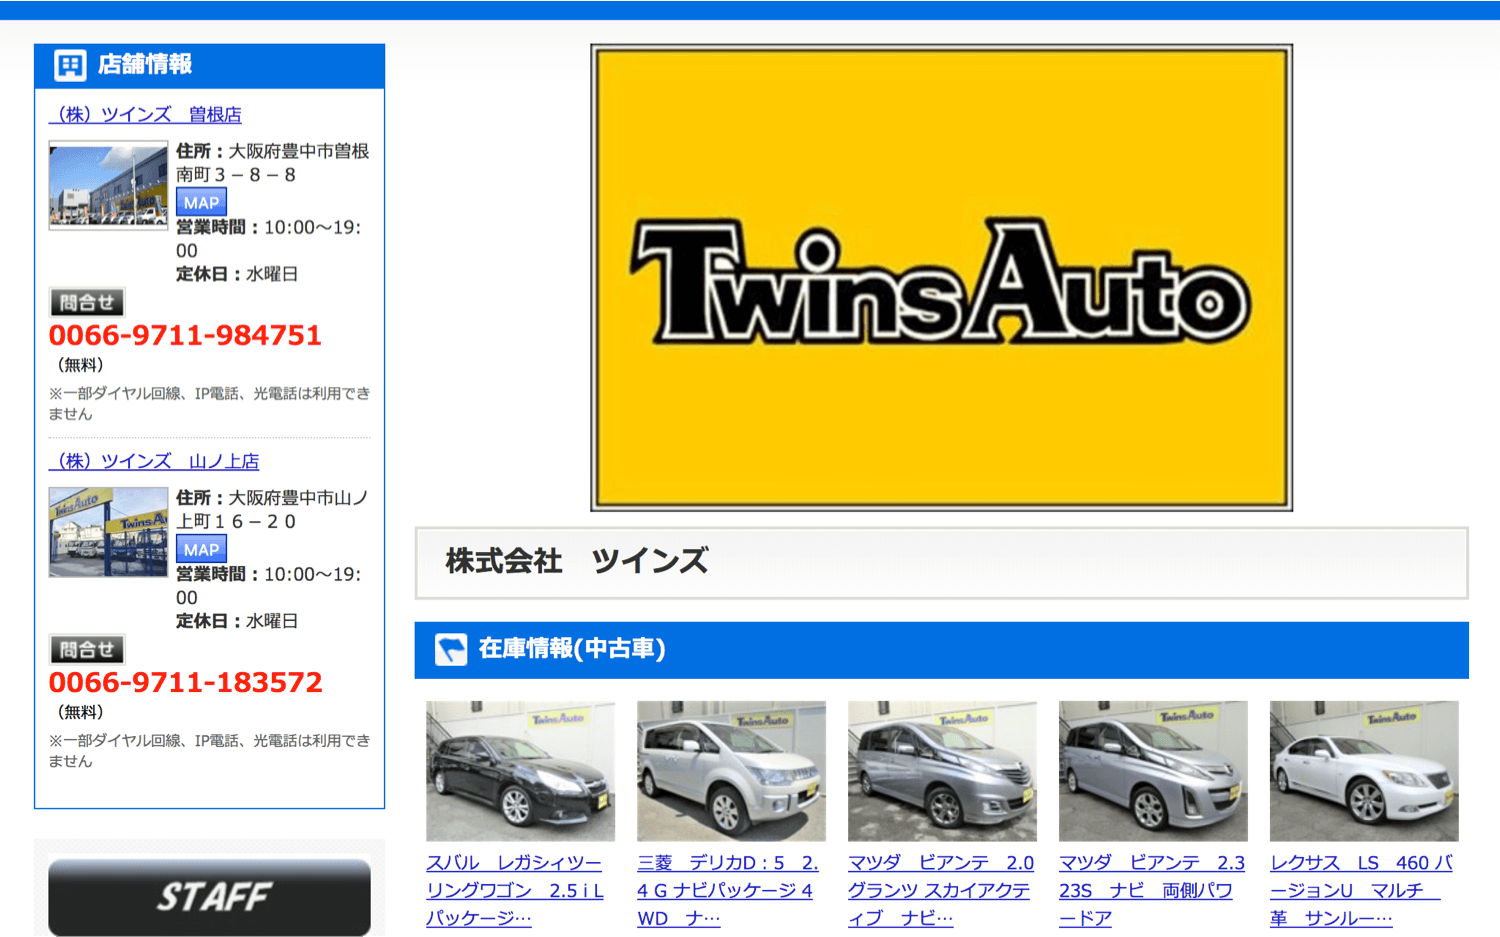Viewport: 1500px width, 937px height.
Task: Select the Mazda Biante 2.3 photo
Action: pos(1153,771)
